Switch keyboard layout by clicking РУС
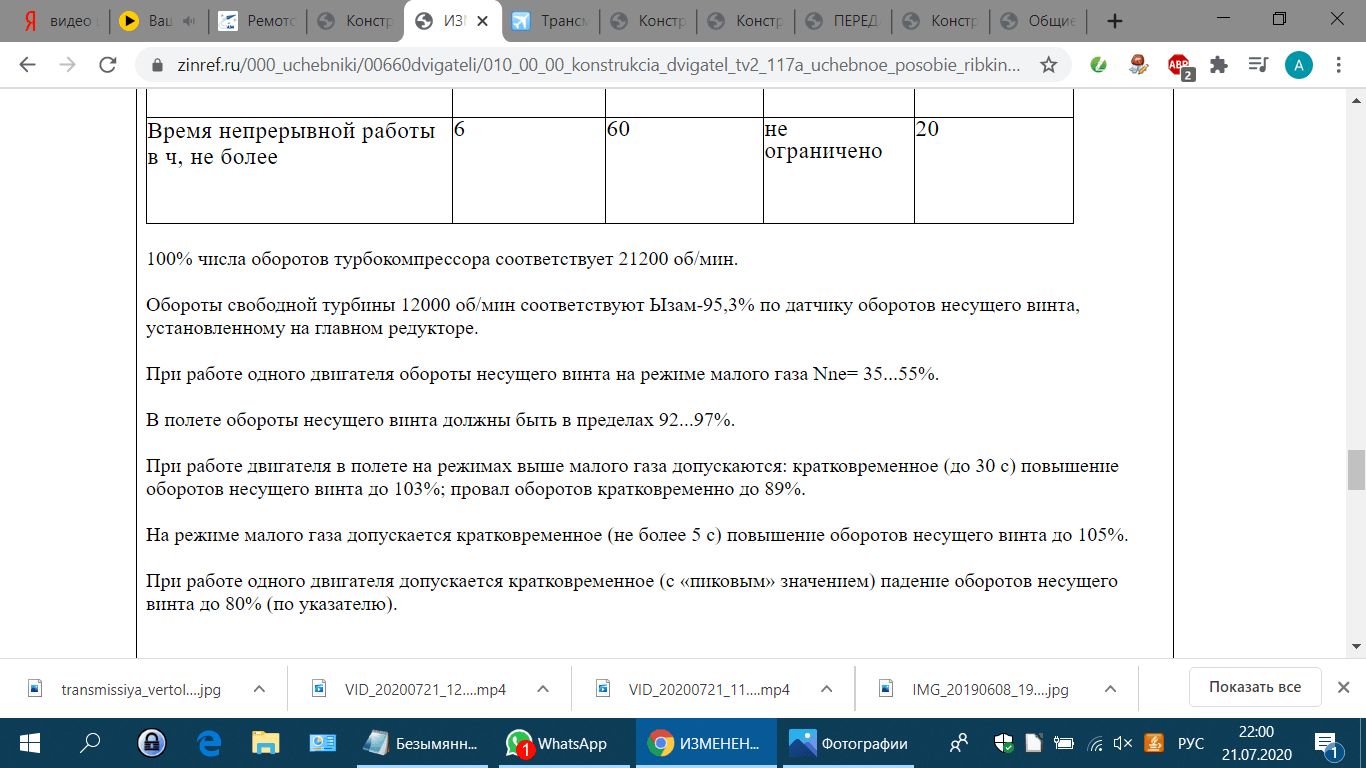The image size is (1366, 768). [1191, 744]
